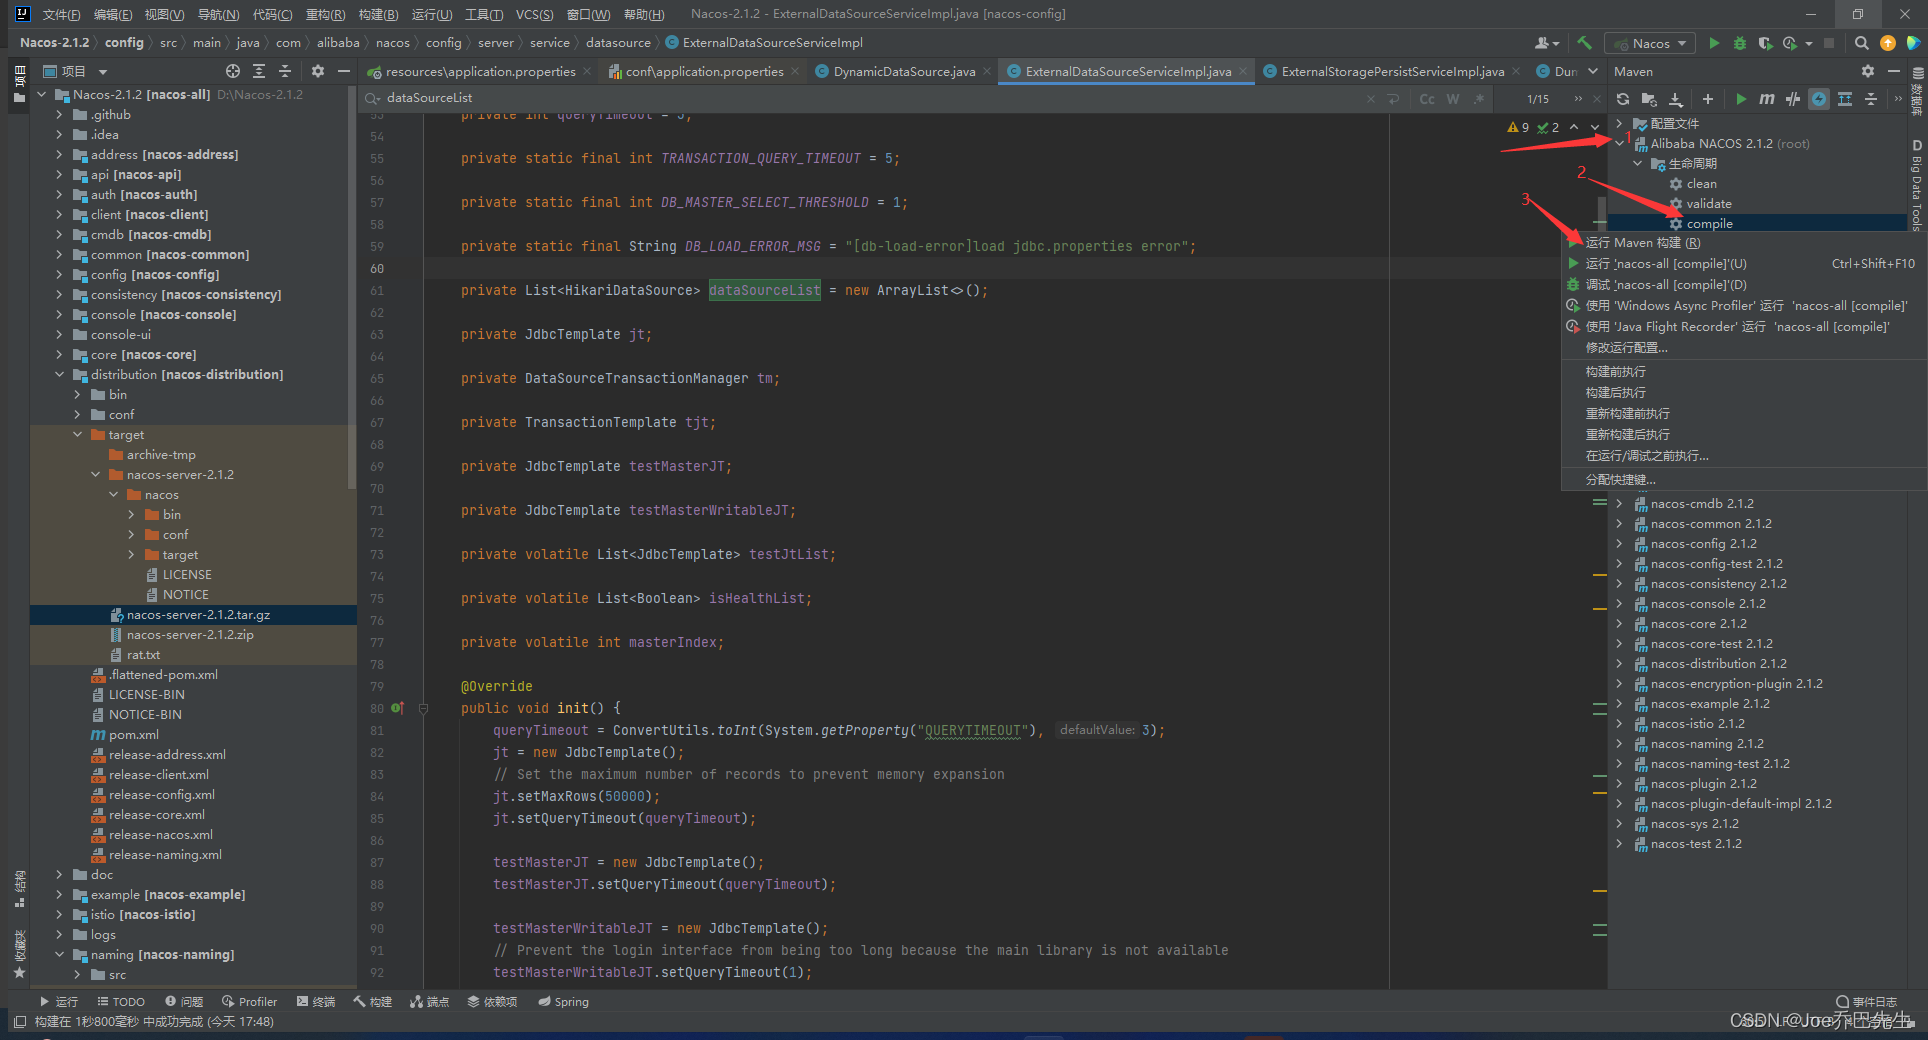Open the VCS(S) menu

click(534, 14)
